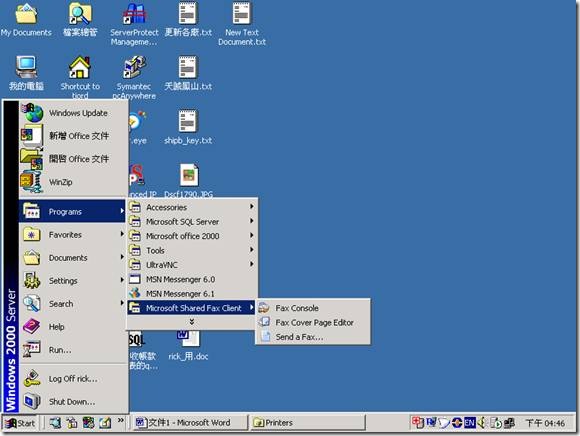Open Help from the Start menu
580x436 pixels.
(72, 326)
